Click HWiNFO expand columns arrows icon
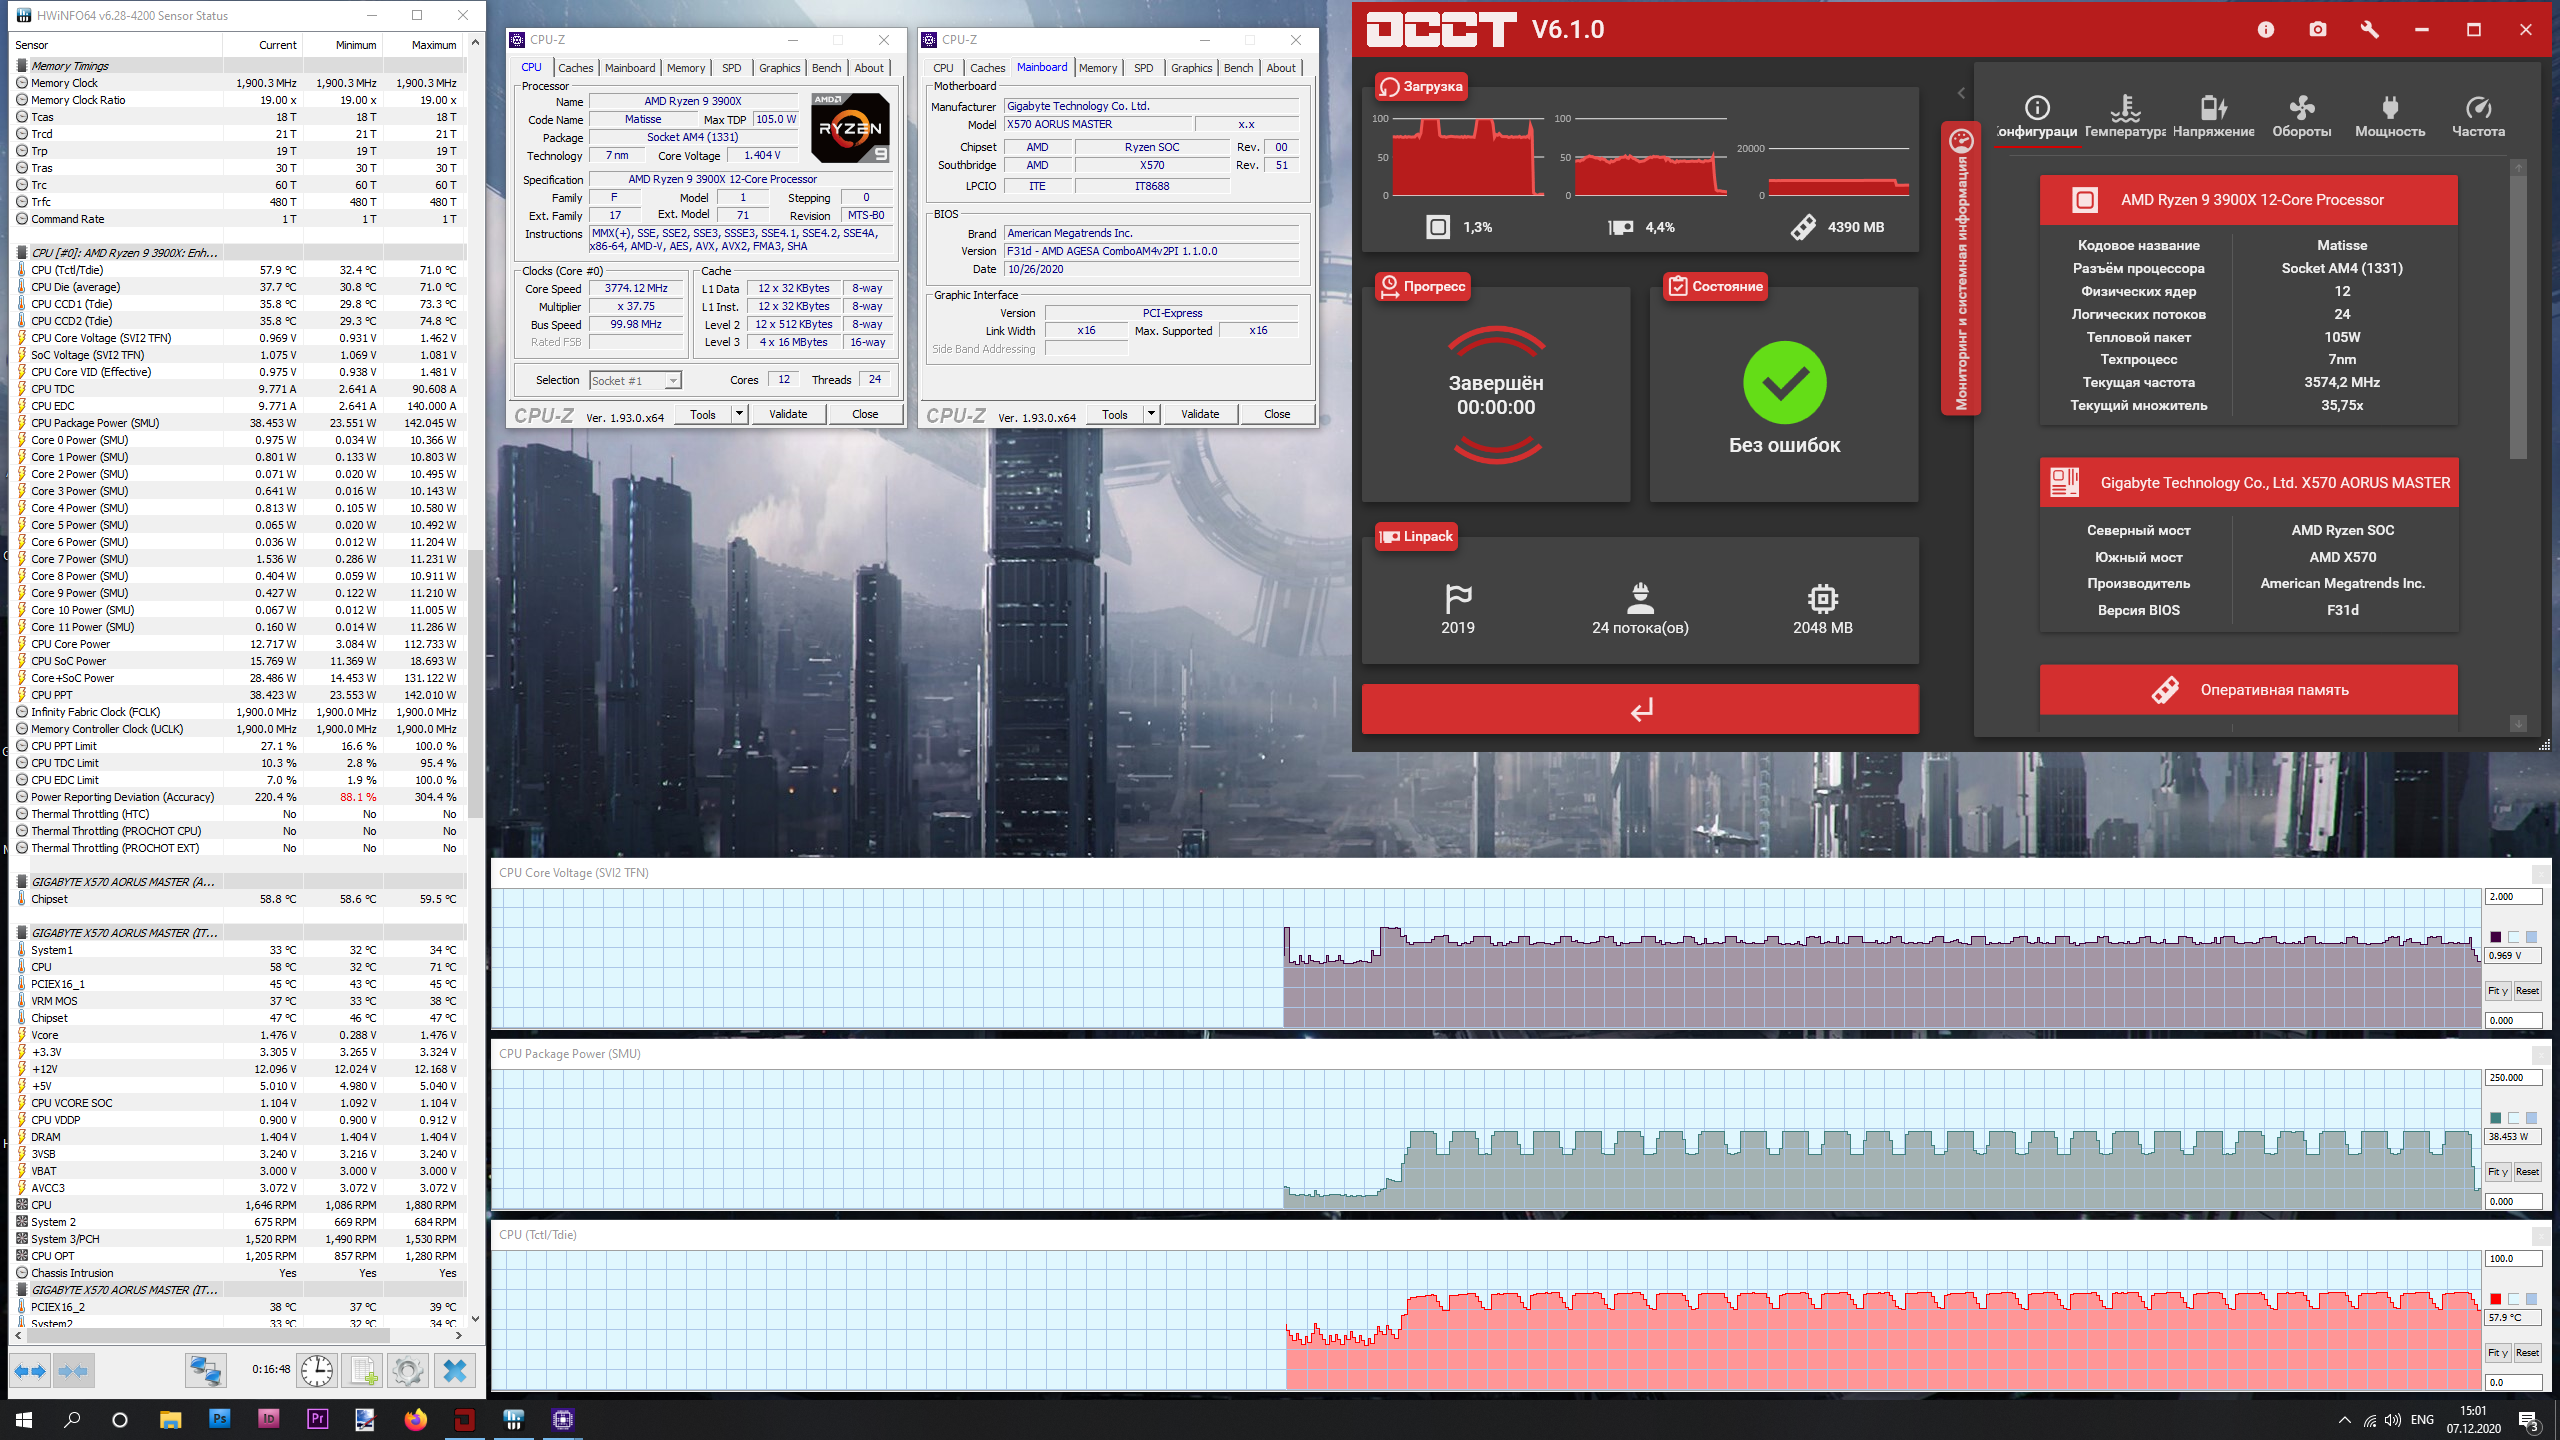2560x1440 pixels. [30, 1370]
